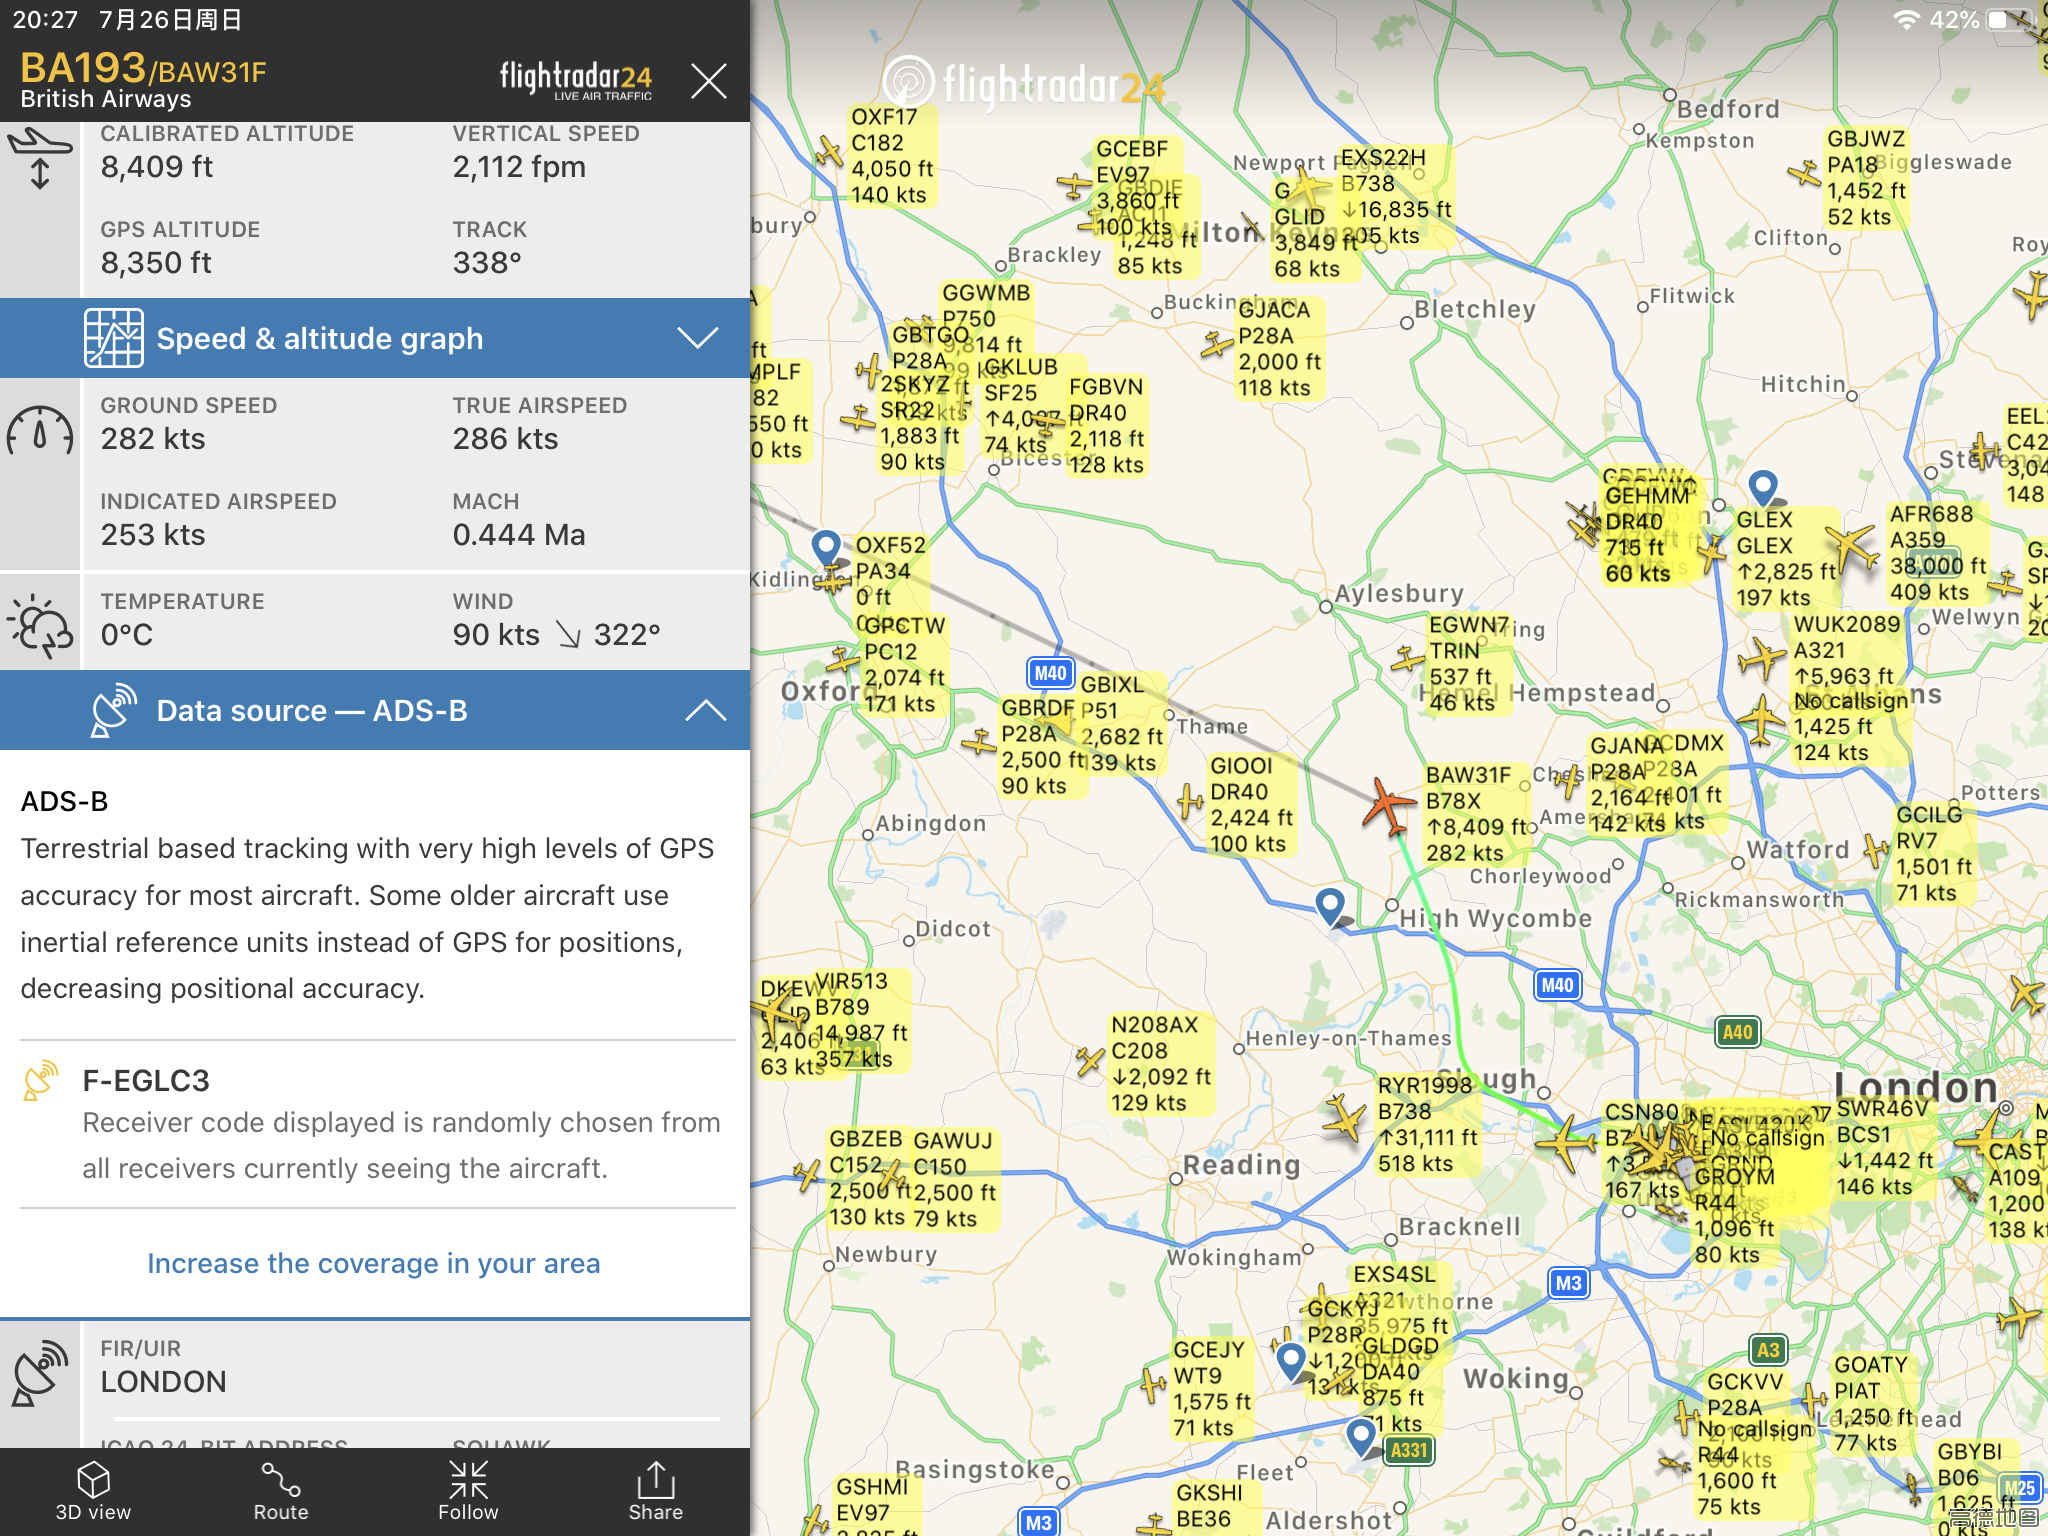Image resolution: width=2048 pixels, height=1536 pixels.
Task: Tap the airport pin near Kidlington
Action: tap(826, 549)
